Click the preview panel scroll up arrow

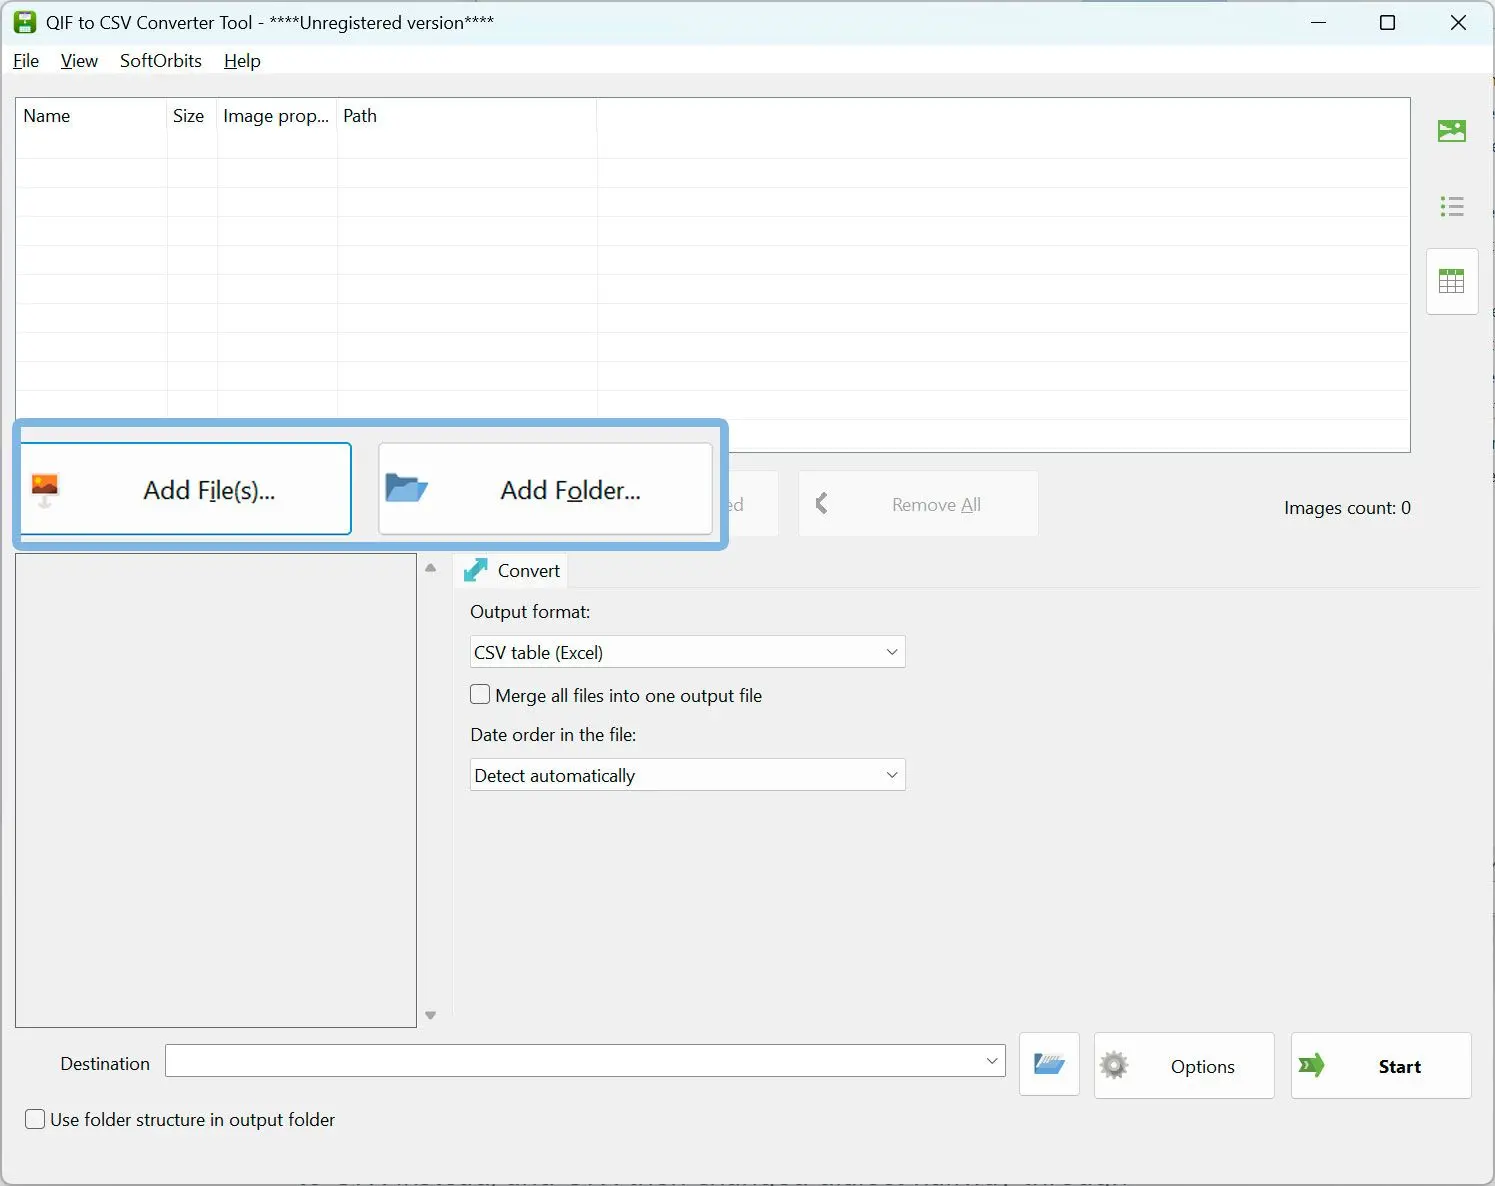[431, 568]
